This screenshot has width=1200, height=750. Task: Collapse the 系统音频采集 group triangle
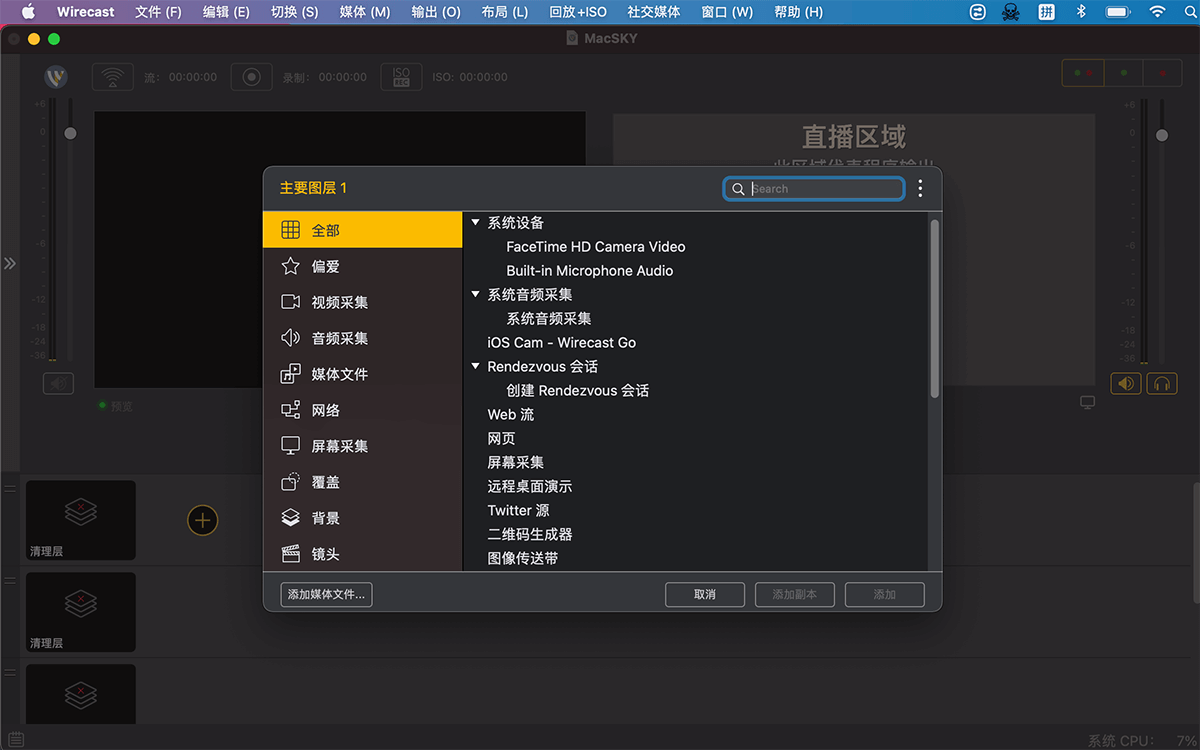476,294
